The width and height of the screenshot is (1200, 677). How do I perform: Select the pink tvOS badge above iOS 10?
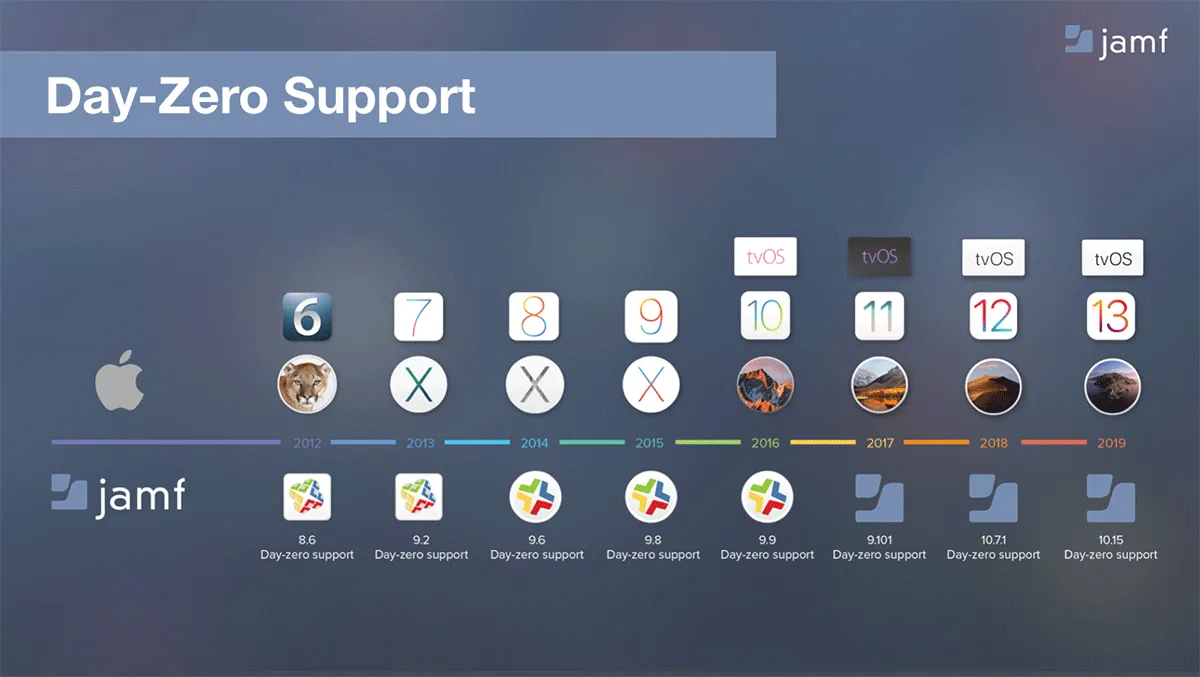pos(766,257)
